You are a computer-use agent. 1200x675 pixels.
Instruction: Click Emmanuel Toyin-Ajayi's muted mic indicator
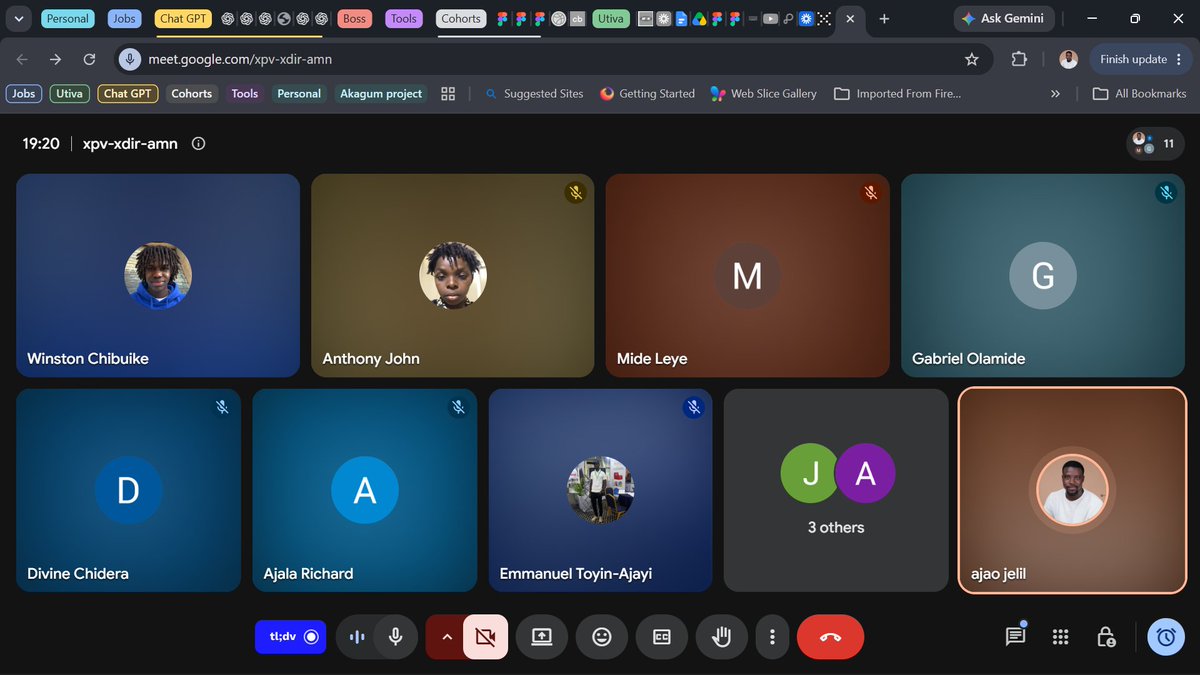pos(694,407)
